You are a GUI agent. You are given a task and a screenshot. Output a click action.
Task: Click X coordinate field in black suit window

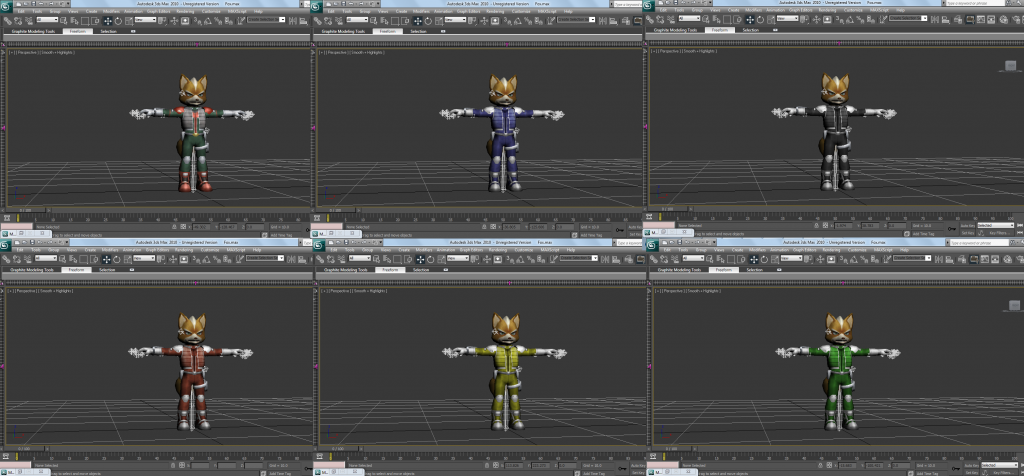point(844,225)
